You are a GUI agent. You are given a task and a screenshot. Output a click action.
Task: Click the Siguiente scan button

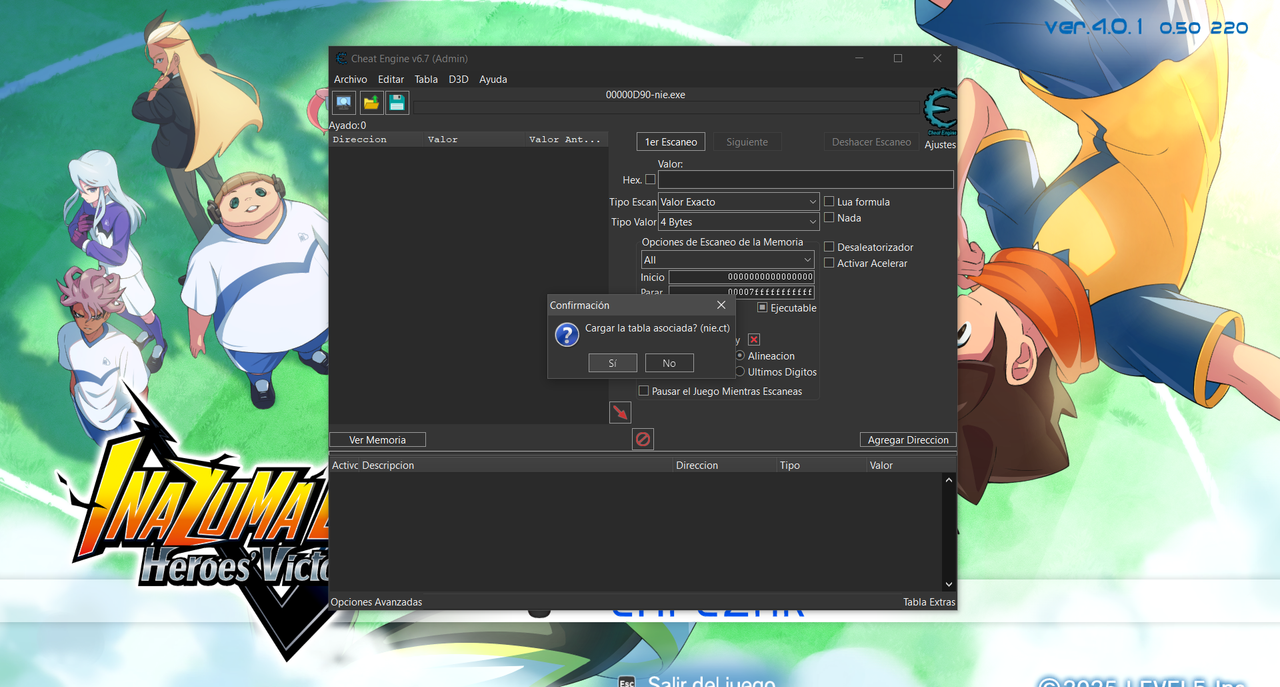(747, 142)
